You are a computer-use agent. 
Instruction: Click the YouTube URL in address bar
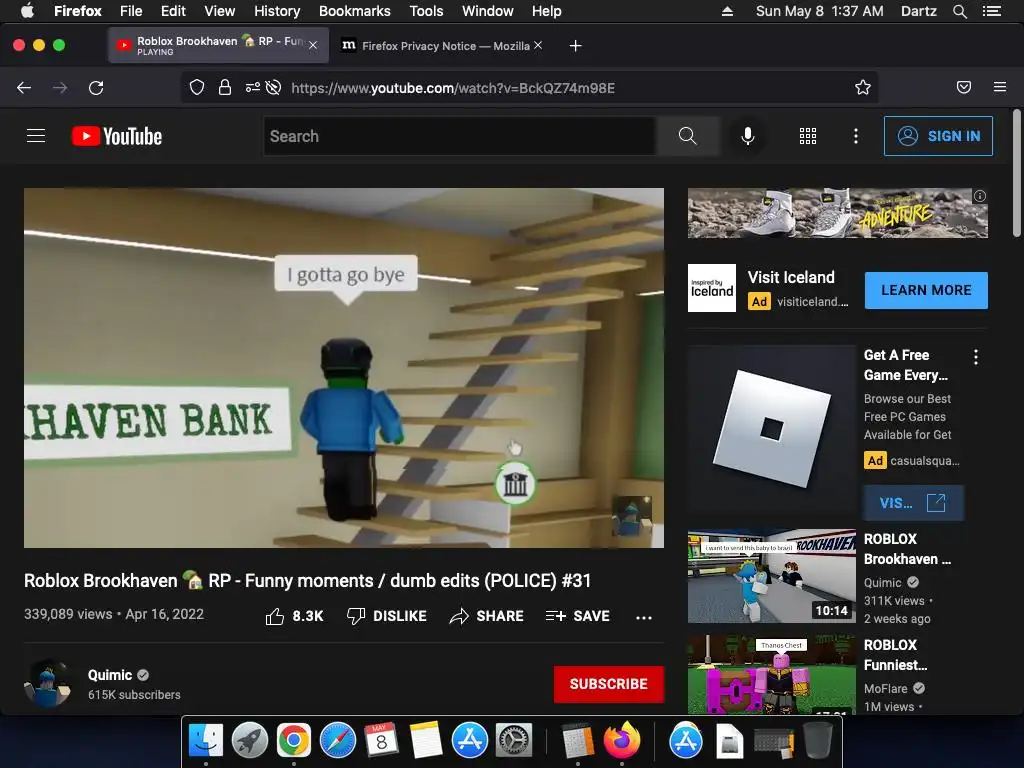tap(453, 88)
